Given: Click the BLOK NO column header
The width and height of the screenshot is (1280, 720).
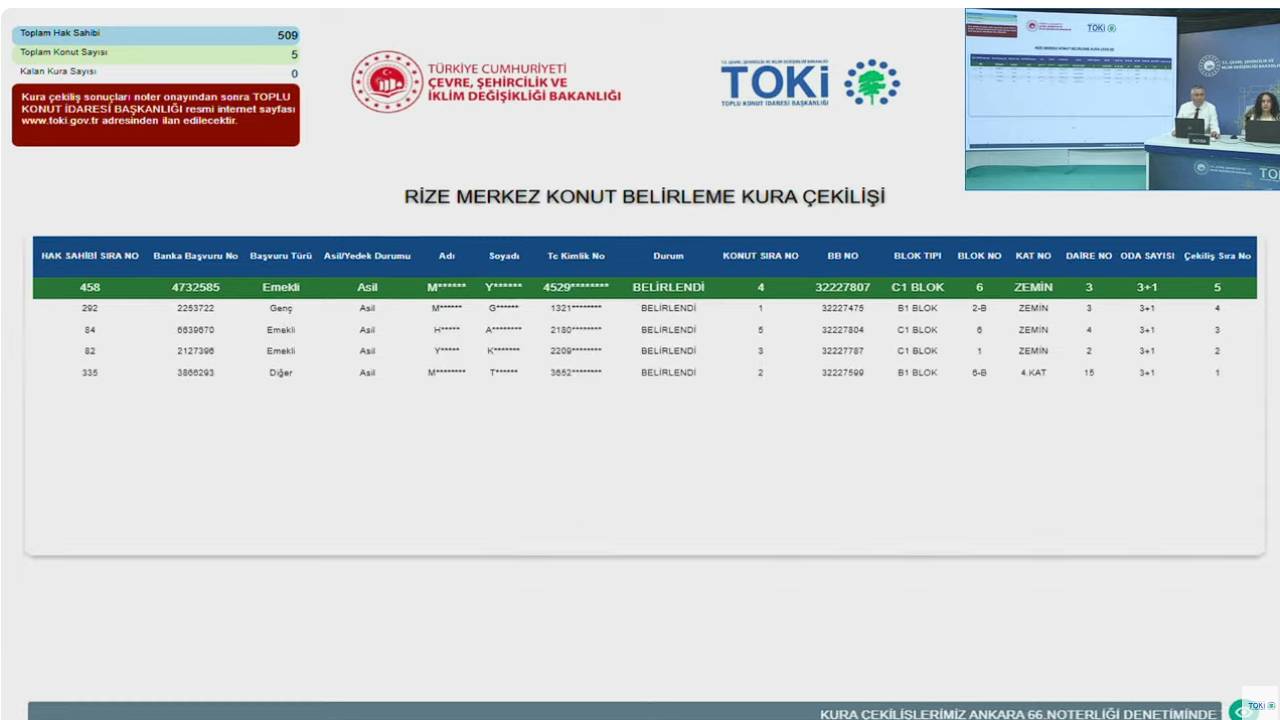Looking at the screenshot, I should tap(979, 256).
